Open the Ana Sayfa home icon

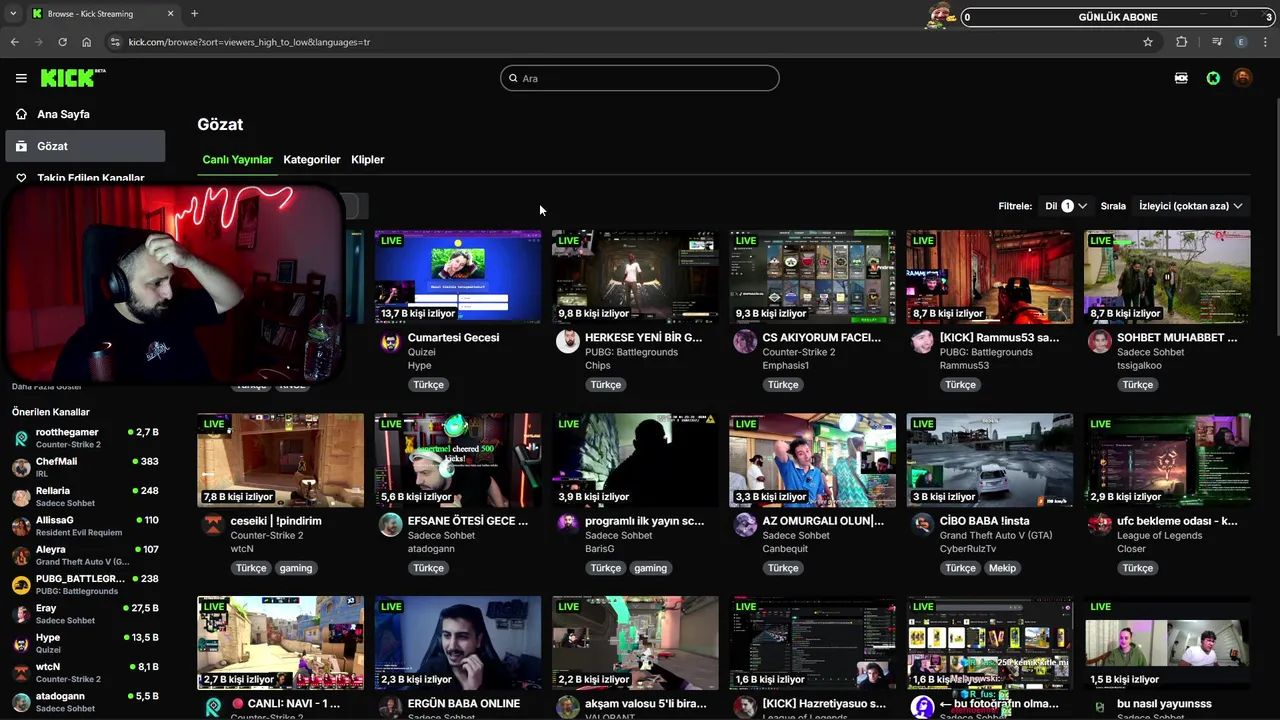[x=21, y=114]
